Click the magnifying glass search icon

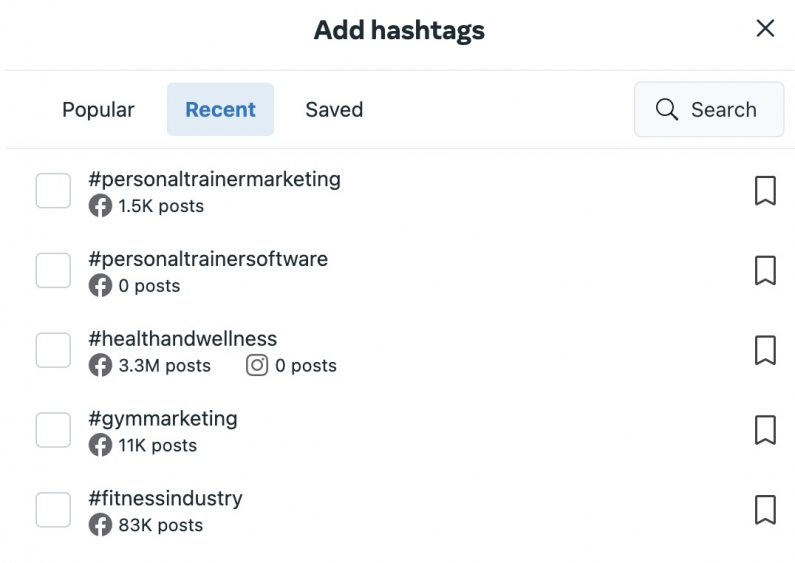point(666,110)
